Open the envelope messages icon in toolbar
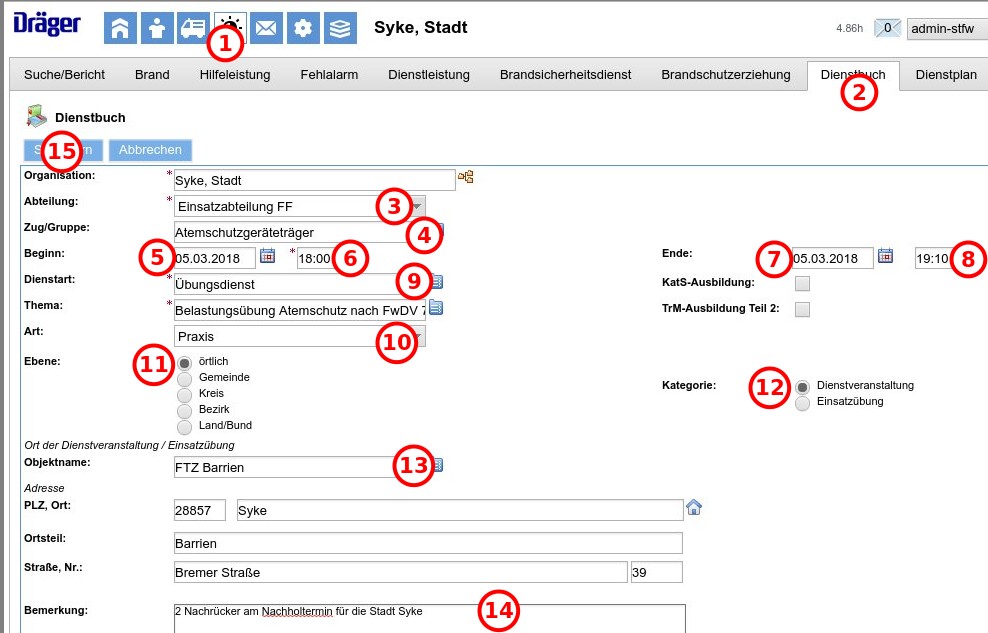 tap(266, 28)
